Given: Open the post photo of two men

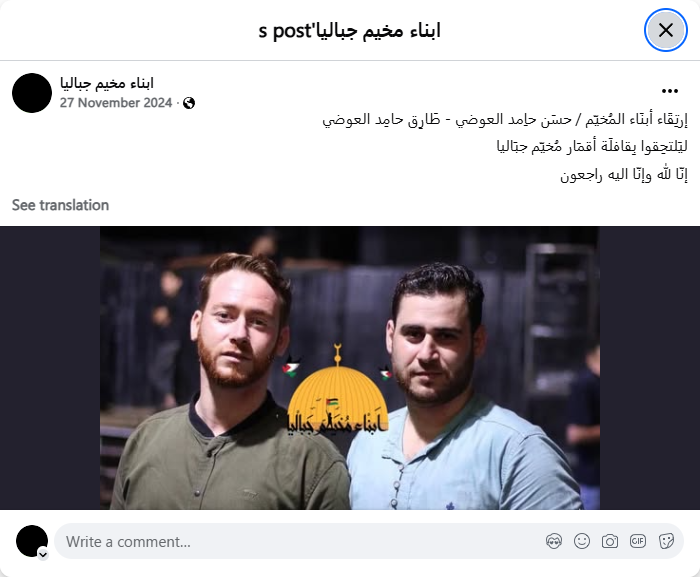Looking at the screenshot, I should point(350,368).
